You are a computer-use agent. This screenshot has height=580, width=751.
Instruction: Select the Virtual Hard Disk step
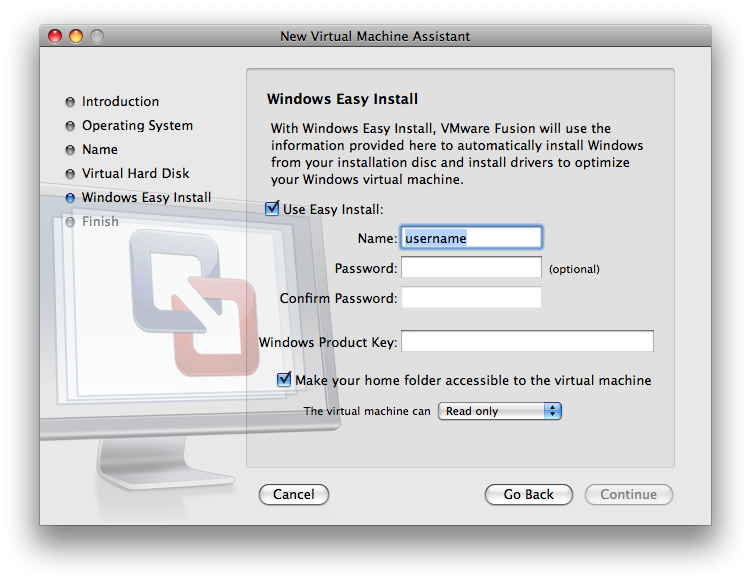pos(136,173)
